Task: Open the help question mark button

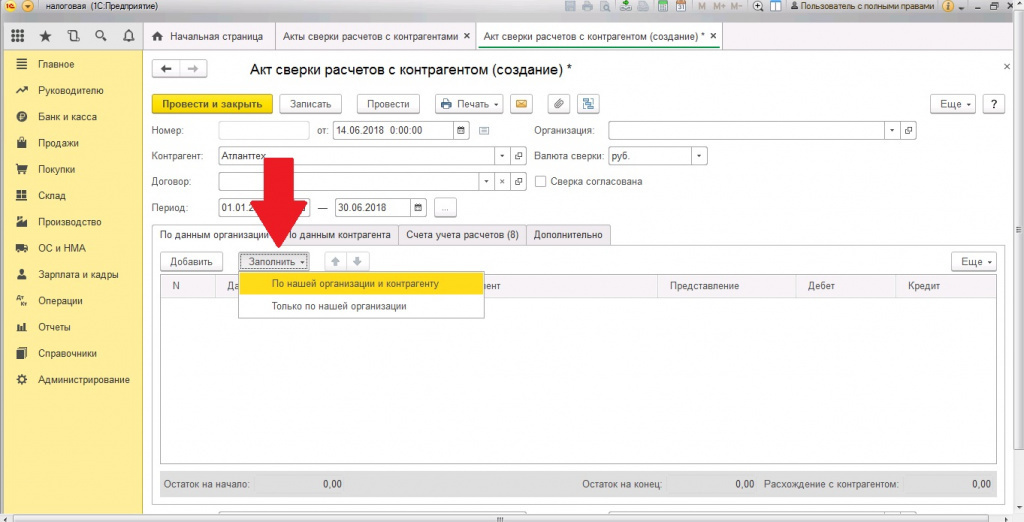Action: (x=994, y=104)
